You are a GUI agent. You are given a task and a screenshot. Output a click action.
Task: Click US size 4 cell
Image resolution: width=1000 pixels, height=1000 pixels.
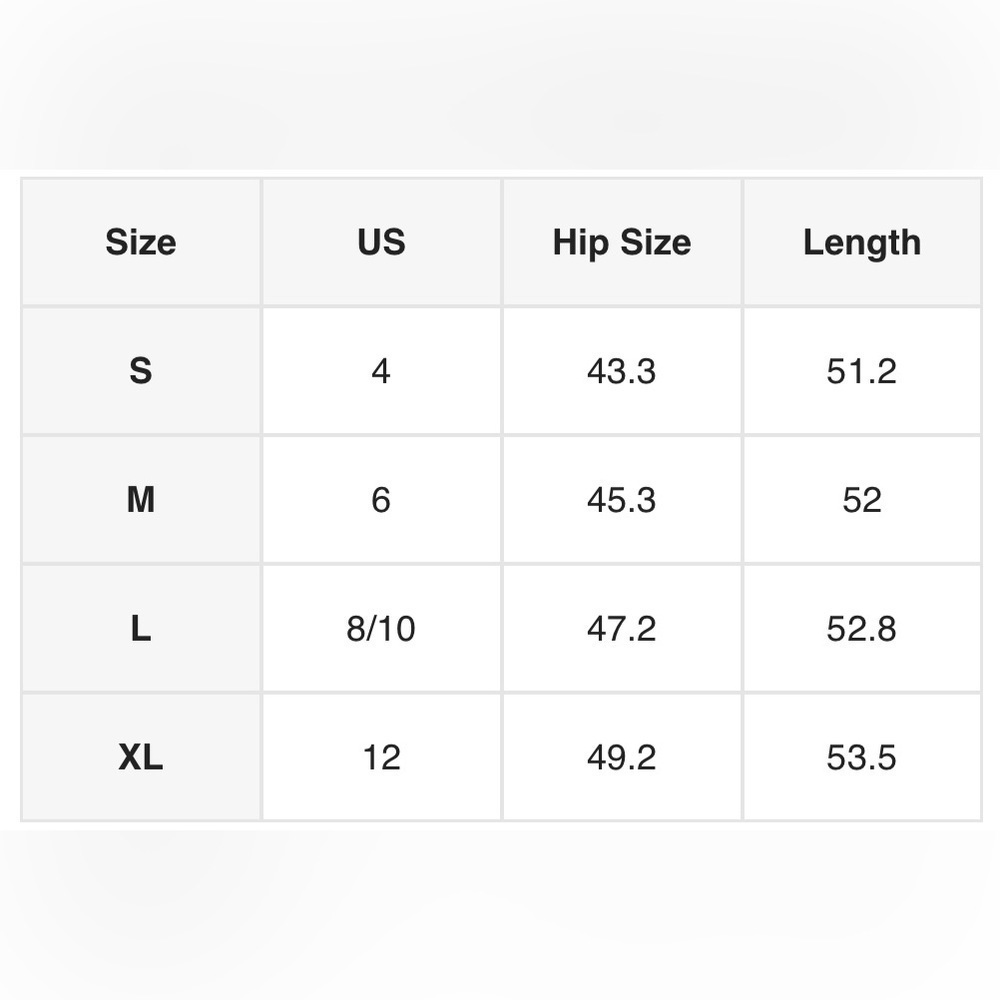(381, 371)
